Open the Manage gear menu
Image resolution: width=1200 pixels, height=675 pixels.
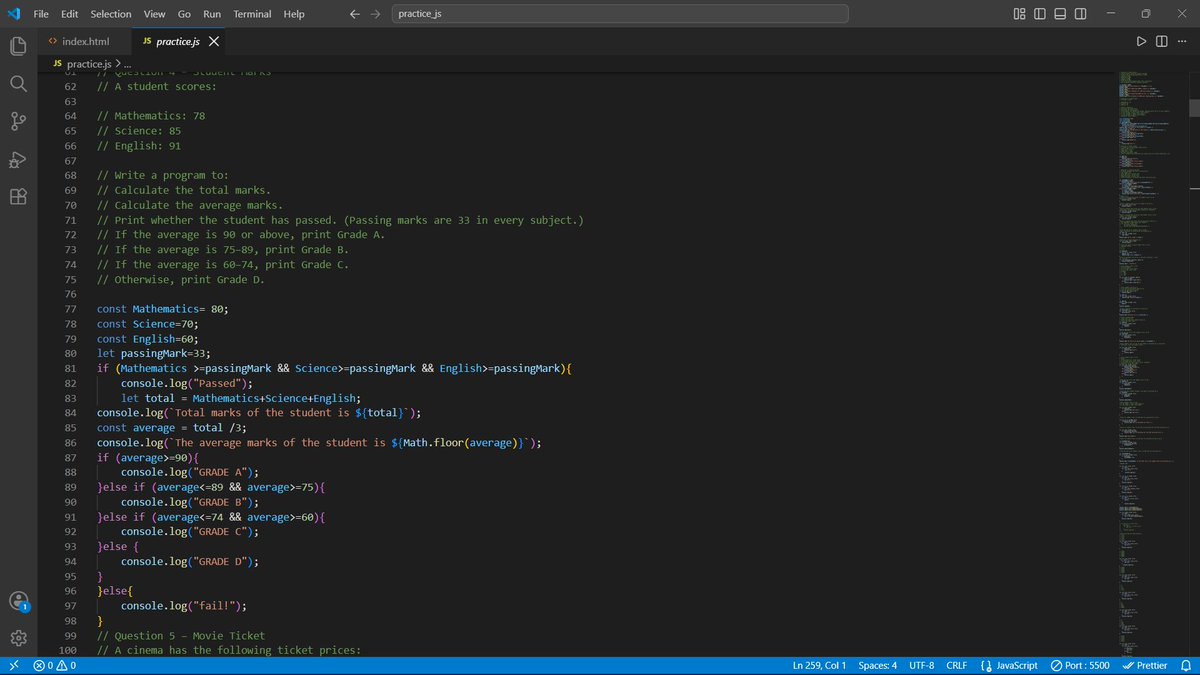click(x=17, y=638)
